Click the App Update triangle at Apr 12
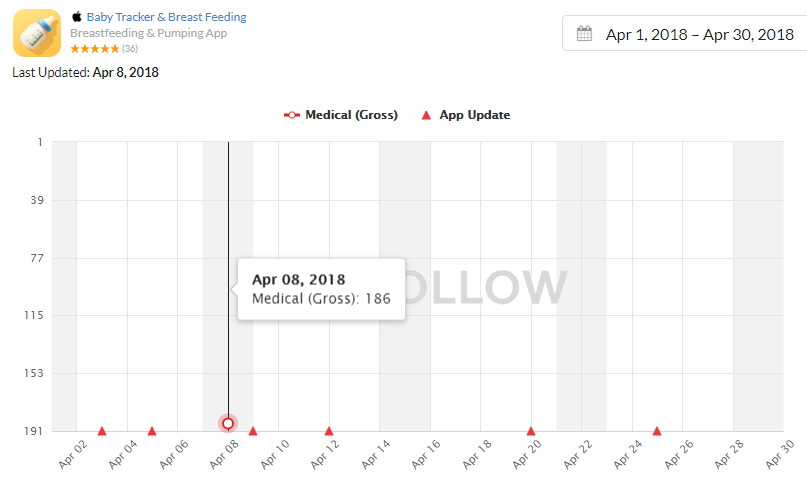 329,431
